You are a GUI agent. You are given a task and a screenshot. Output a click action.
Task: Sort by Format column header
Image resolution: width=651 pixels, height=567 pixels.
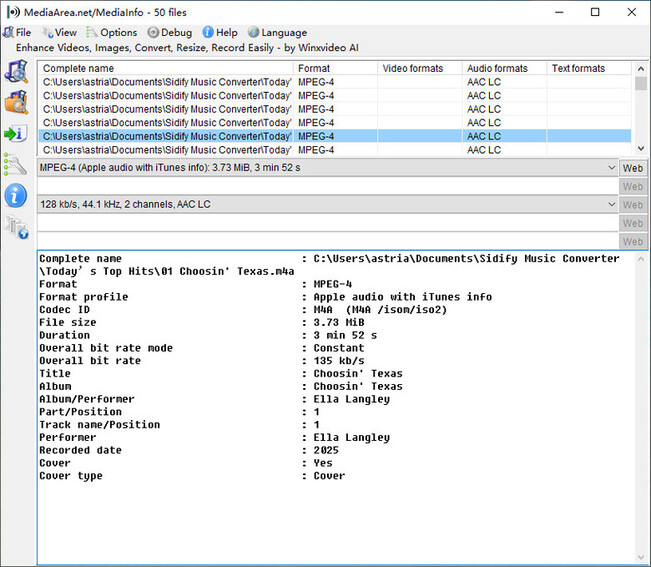(335, 68)
